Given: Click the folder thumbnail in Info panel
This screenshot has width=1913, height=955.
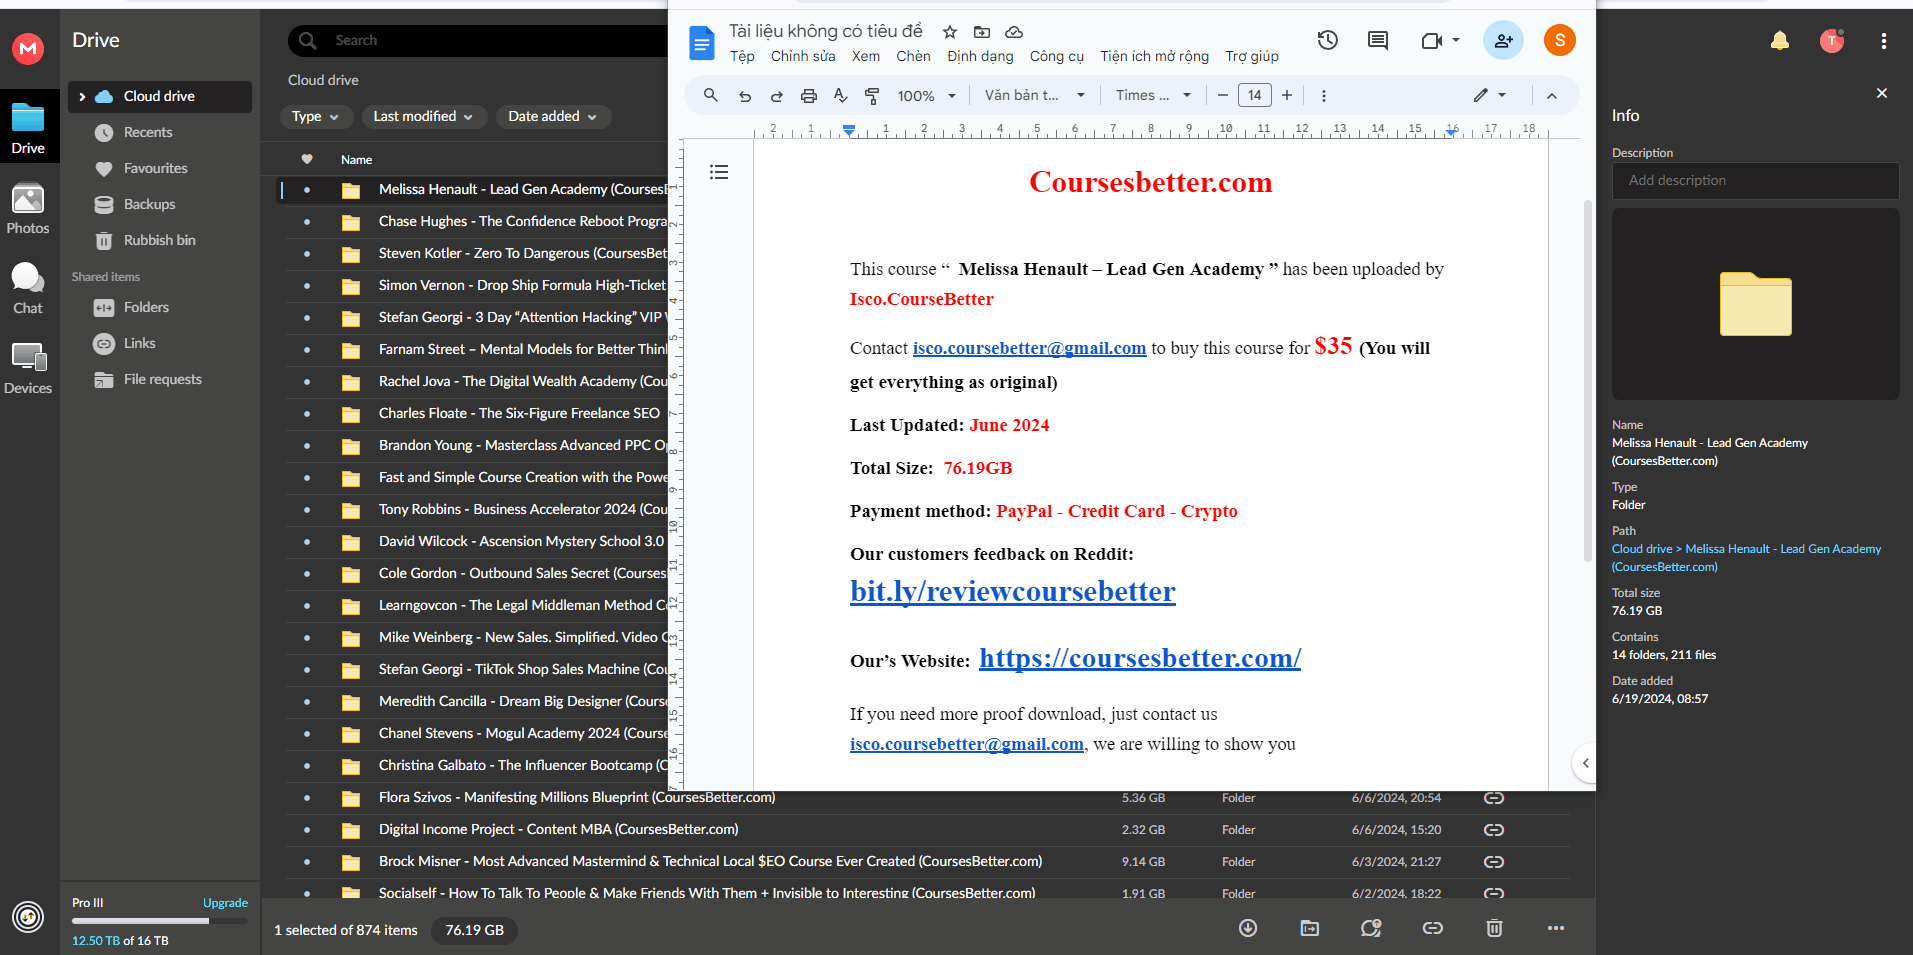Looking at the screenshot, I should (1755, 304).
